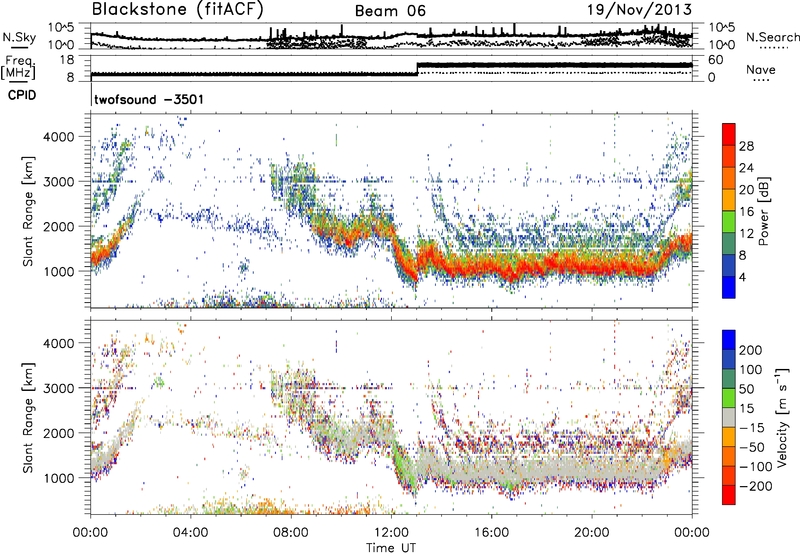Click the '4000' tick on the power plot
Viewport: 800px width, 554px height.
(x=58, y=137)
